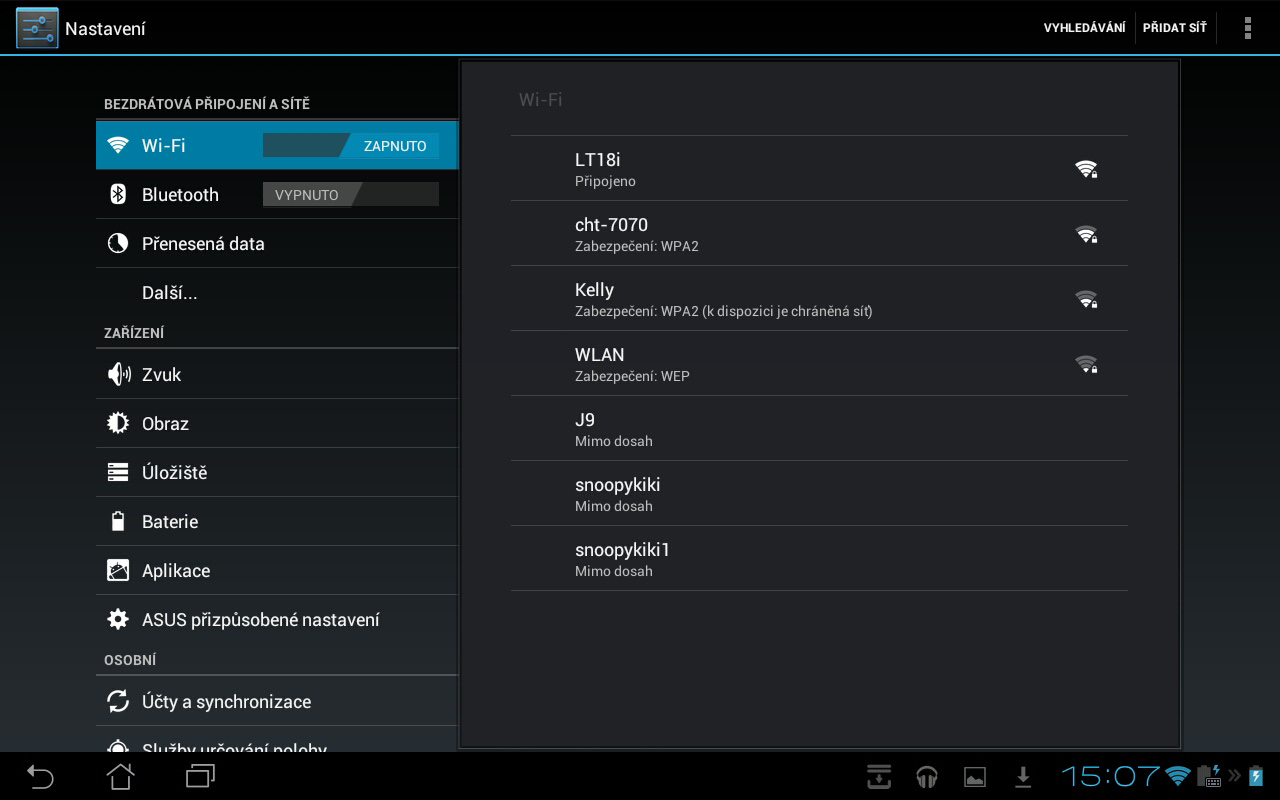Select the J9 out-of-range network
Image resolution: width=1280 pixels, height=800 pixels.
[819, 429]
